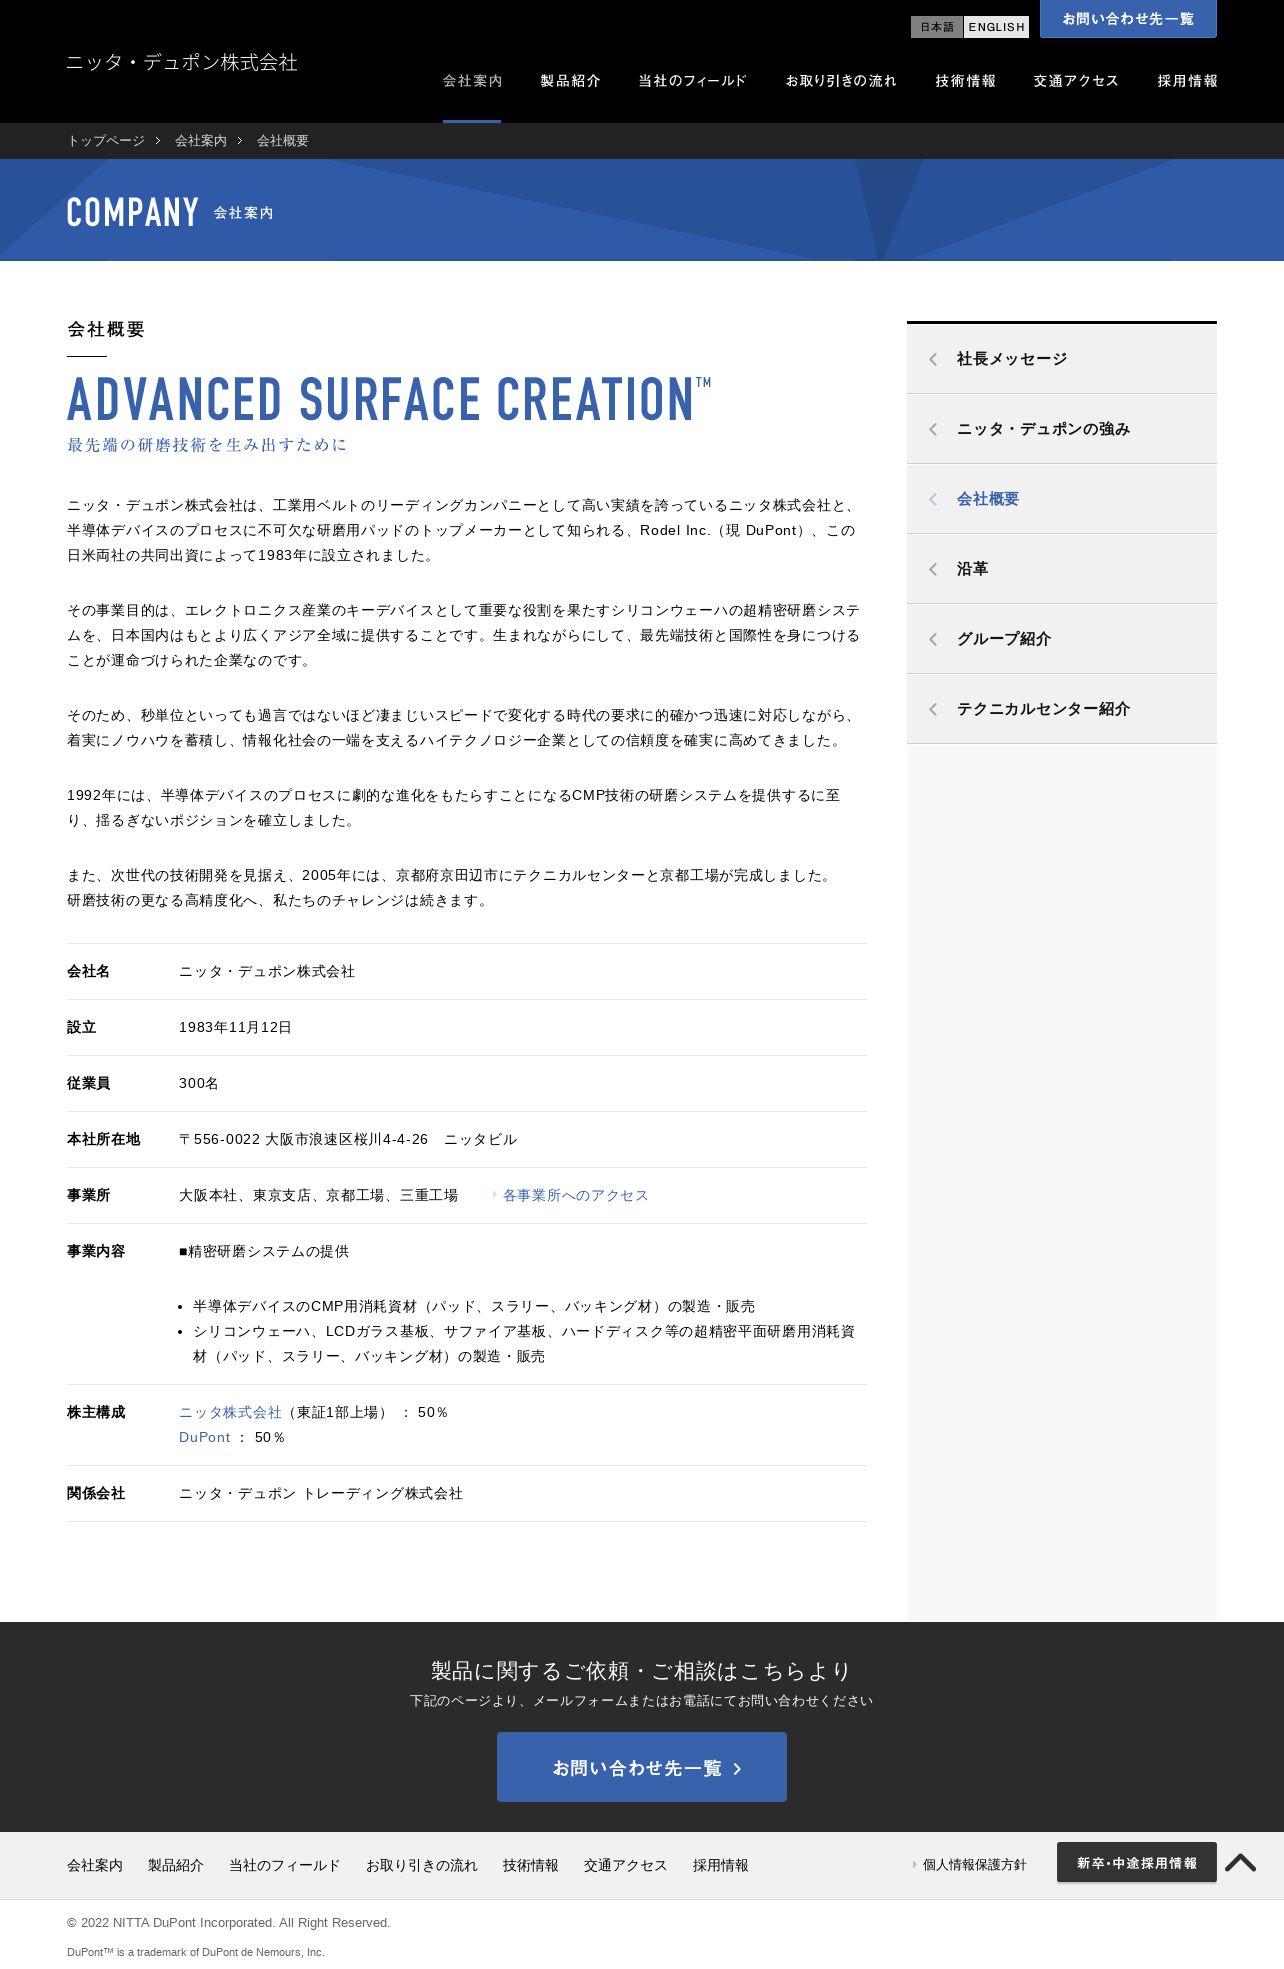Open 採用情報 in top navigation
Image resolution: width=1284 pixels, height=1969 pixels.
point(1187,81)
